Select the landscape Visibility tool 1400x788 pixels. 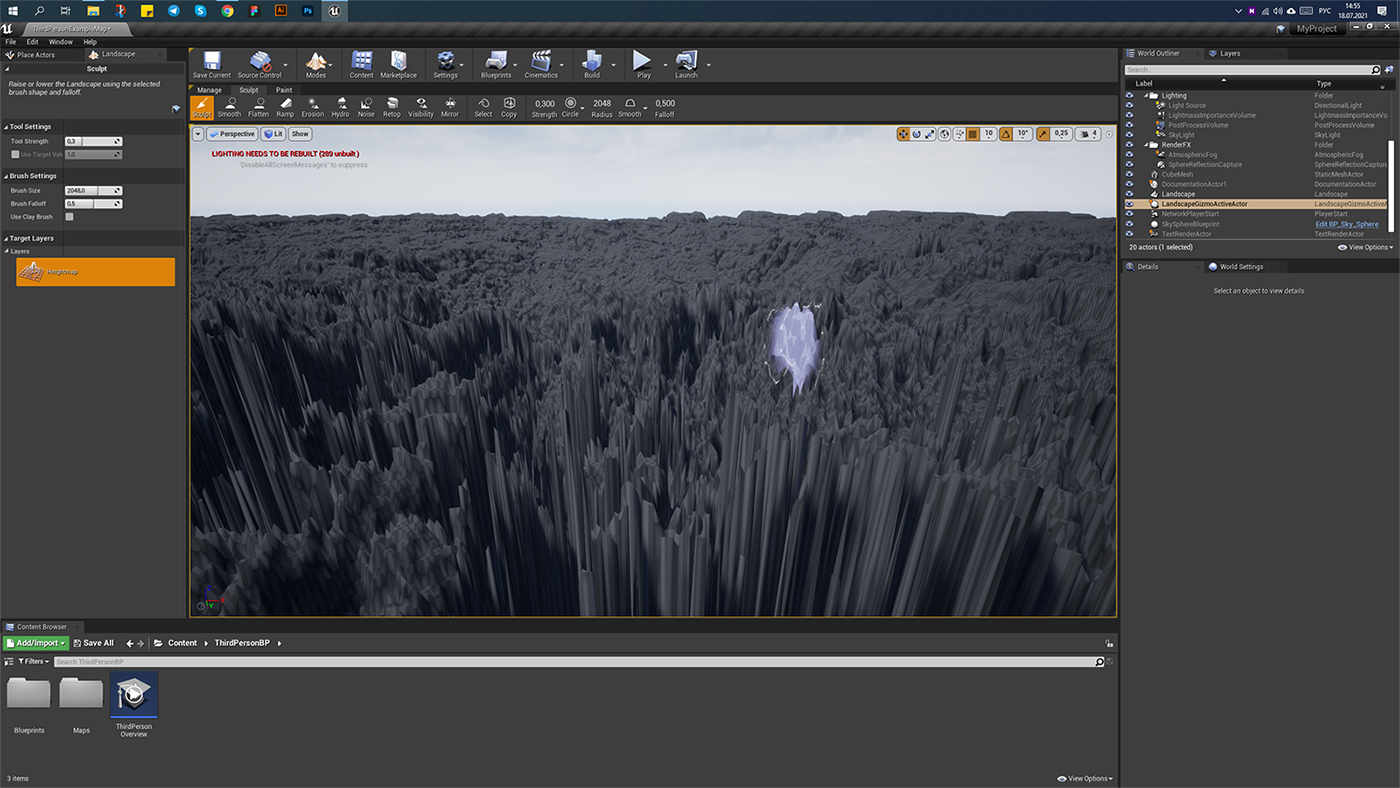coord(421,107)
